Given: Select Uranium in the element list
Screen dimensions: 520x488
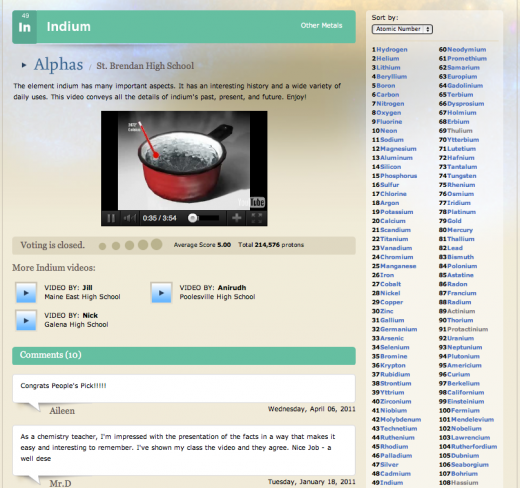Looking at the screenshot, I should click(x=461, y=338).
